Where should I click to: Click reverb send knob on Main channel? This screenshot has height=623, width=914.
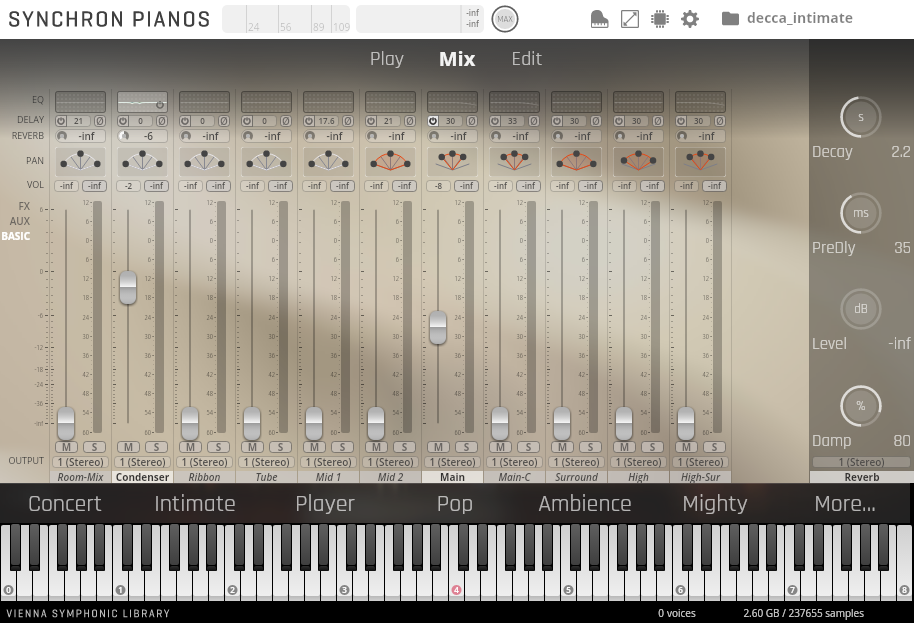[x=434, y=136]
